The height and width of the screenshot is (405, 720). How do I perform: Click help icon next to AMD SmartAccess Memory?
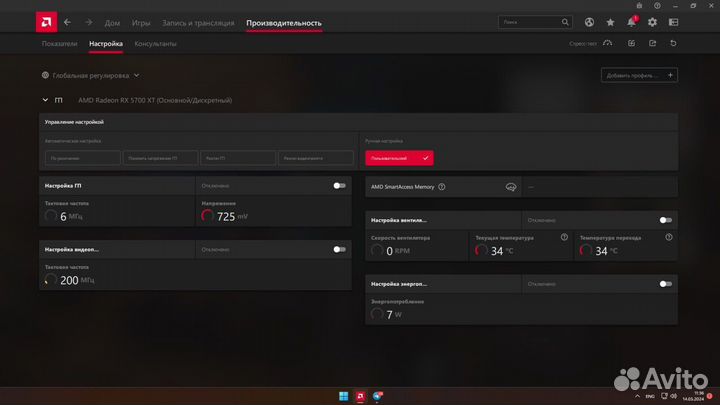(x=442, y=187)
